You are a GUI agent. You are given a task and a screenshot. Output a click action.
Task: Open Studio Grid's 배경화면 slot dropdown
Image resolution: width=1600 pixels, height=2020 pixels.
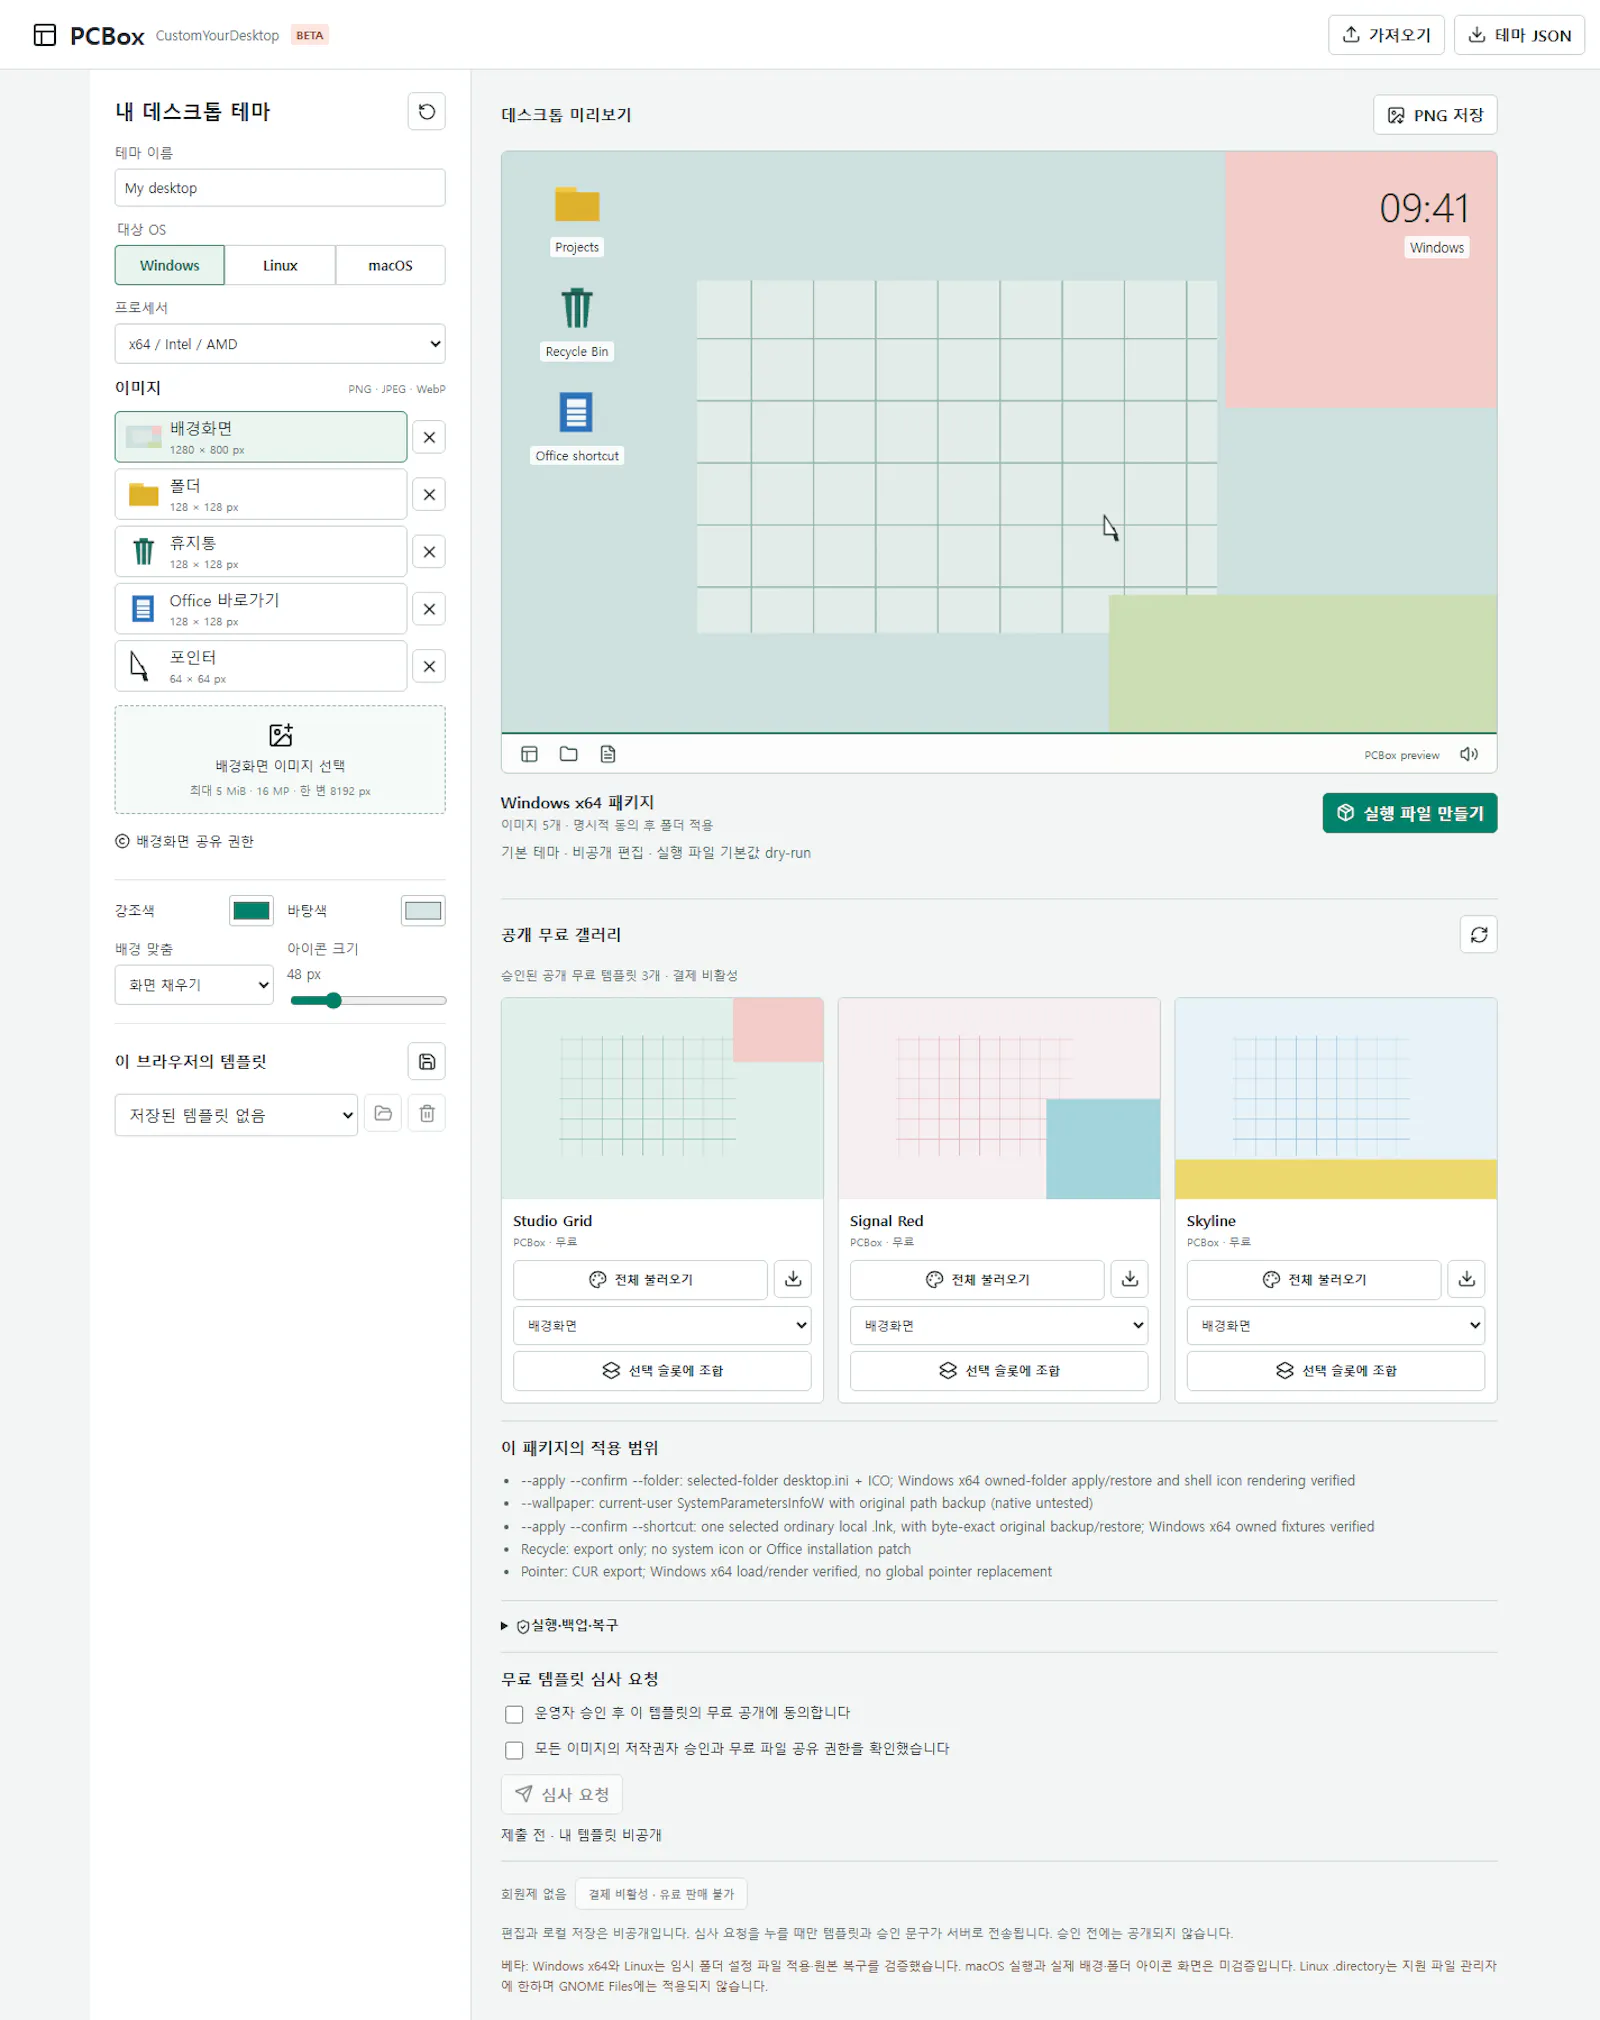tap(662, 1326)
